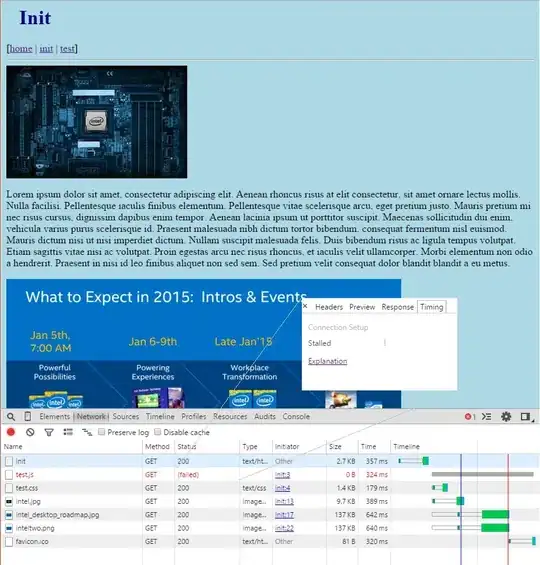Show the console drawer icon

pyautogui.click(x=486, y=417)
